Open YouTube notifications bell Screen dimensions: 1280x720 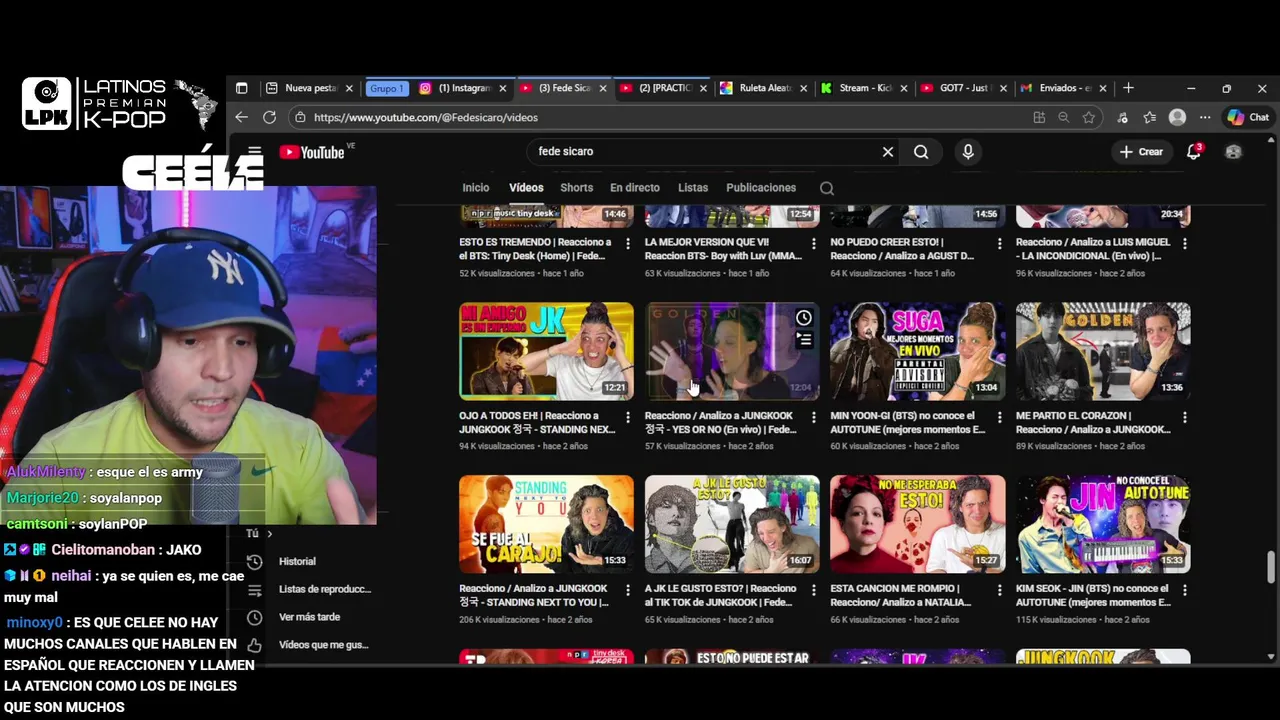tap(1193, 152)
